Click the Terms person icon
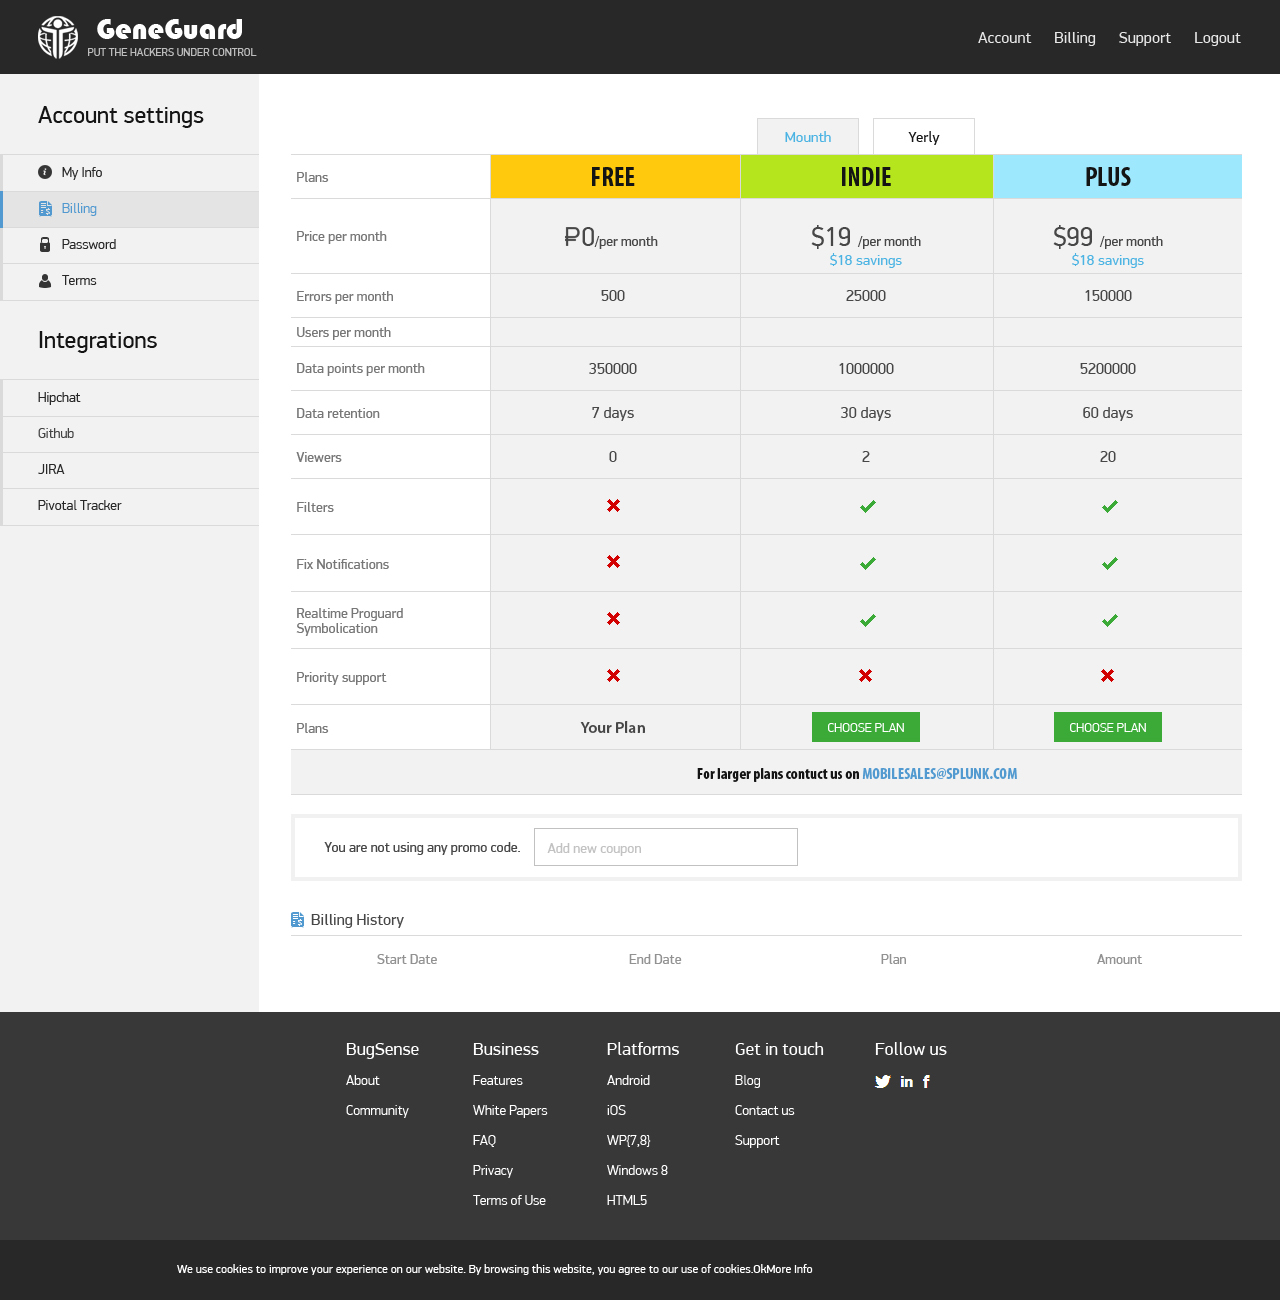The height and width of the screenshot is (1300, 1280). [x=45, y=281]
